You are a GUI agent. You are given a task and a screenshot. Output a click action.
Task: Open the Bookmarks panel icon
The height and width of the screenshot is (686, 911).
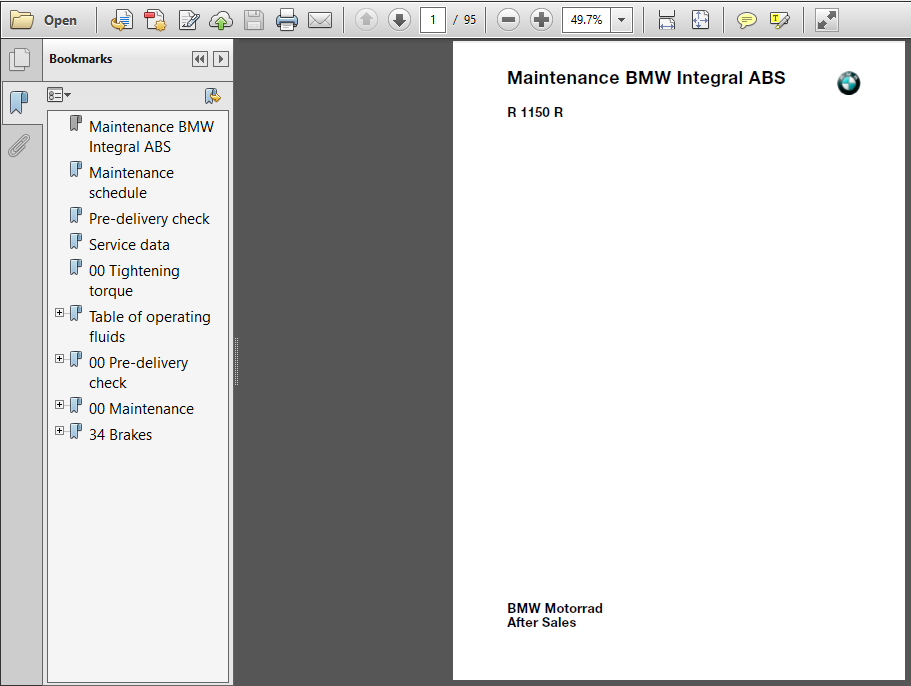tap(19, 102)
